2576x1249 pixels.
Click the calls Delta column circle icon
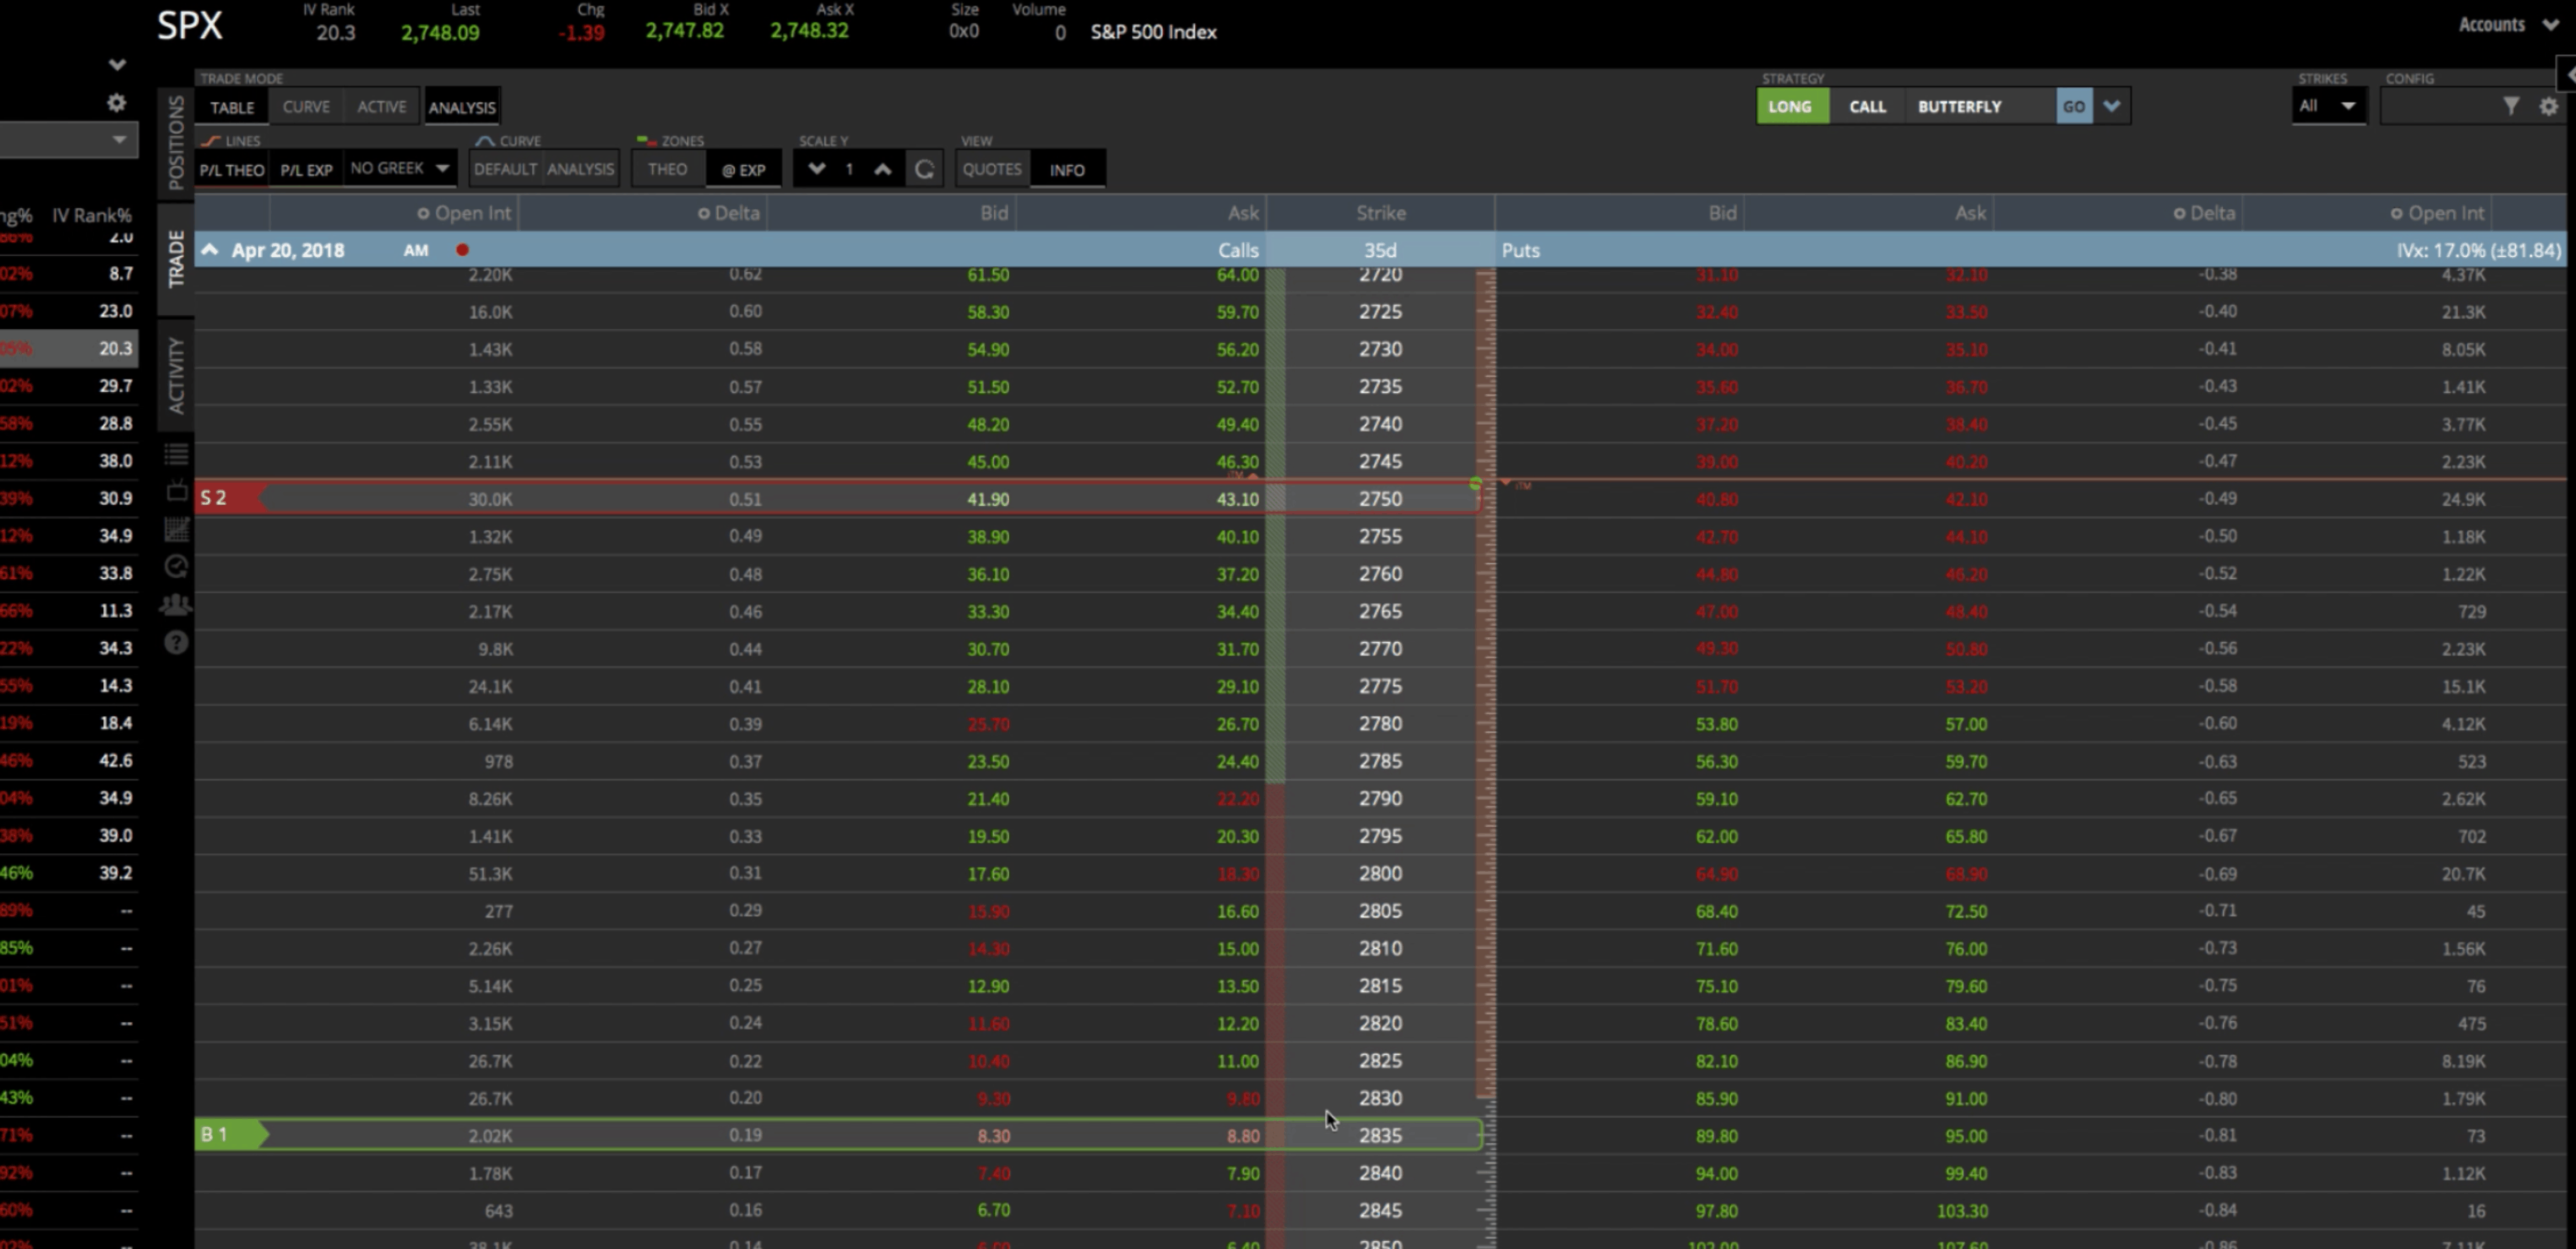point(703,213)
